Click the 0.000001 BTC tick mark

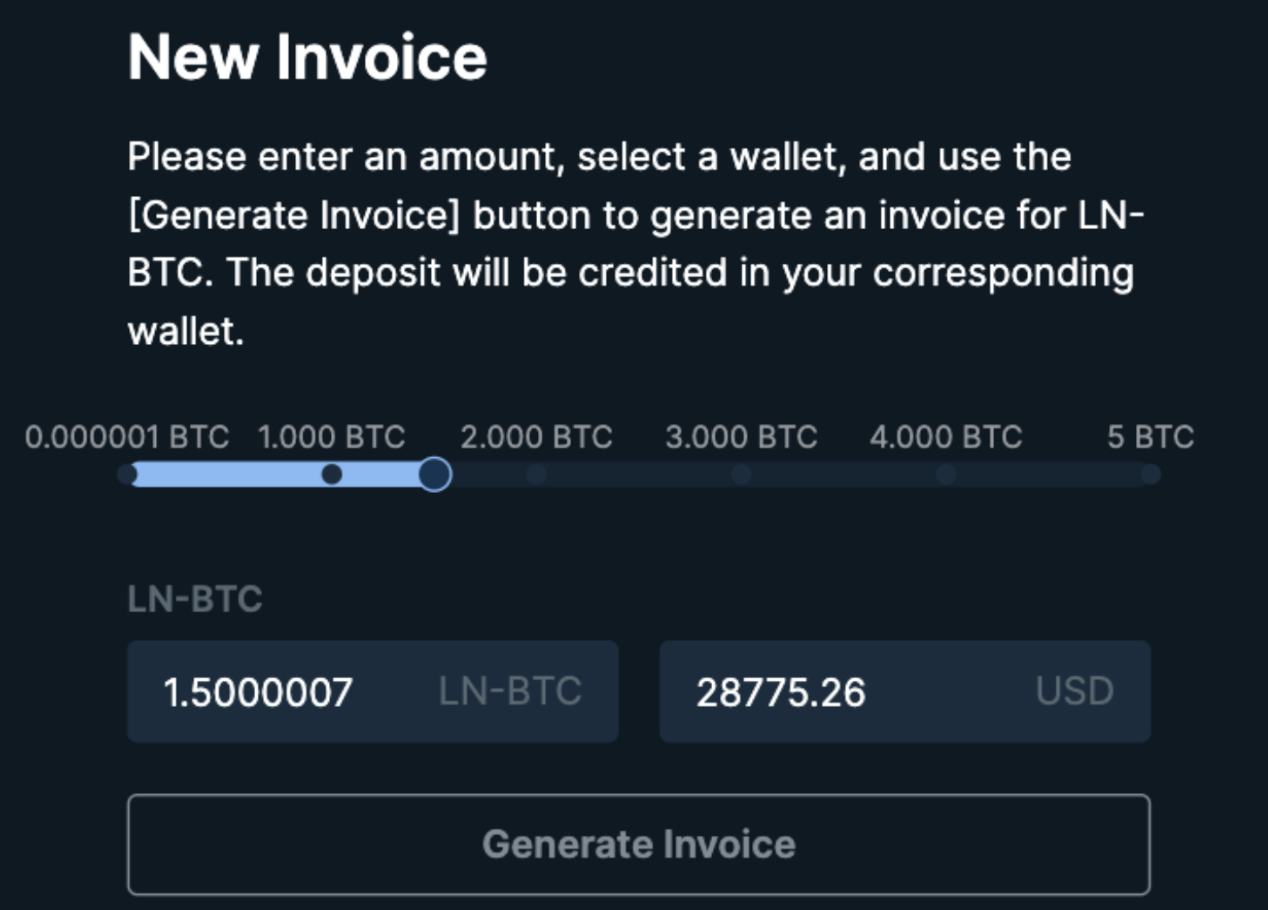[128, 475]
